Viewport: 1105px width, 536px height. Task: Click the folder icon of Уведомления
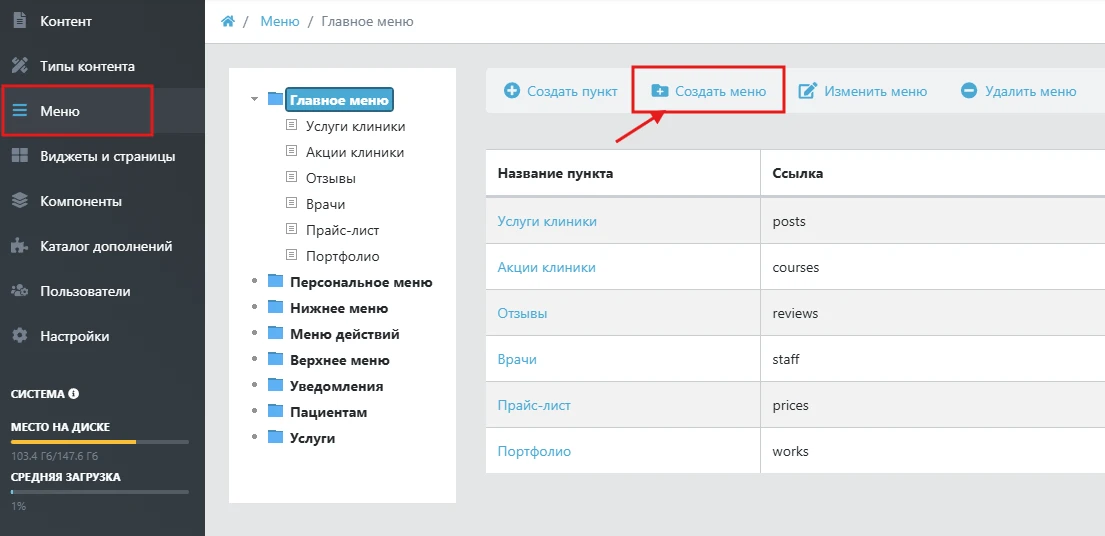click(276, 386)
